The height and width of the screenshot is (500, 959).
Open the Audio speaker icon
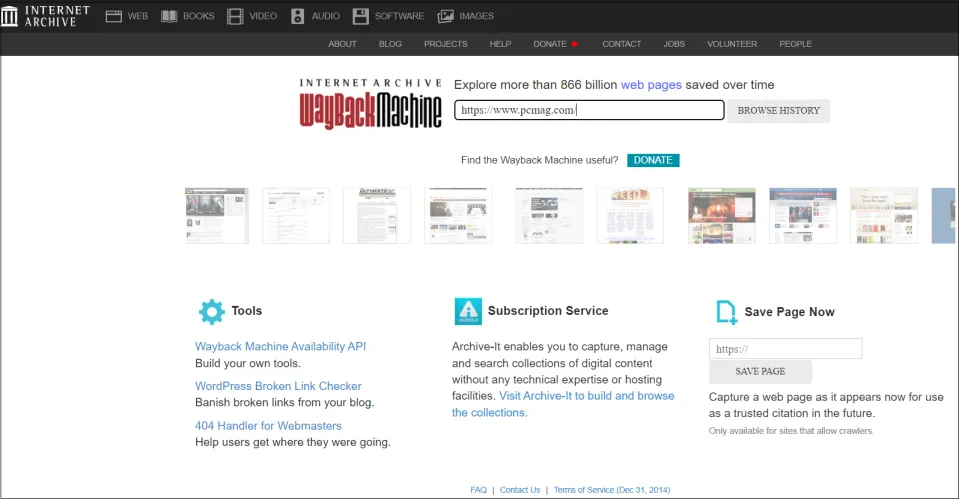point(298,16)
